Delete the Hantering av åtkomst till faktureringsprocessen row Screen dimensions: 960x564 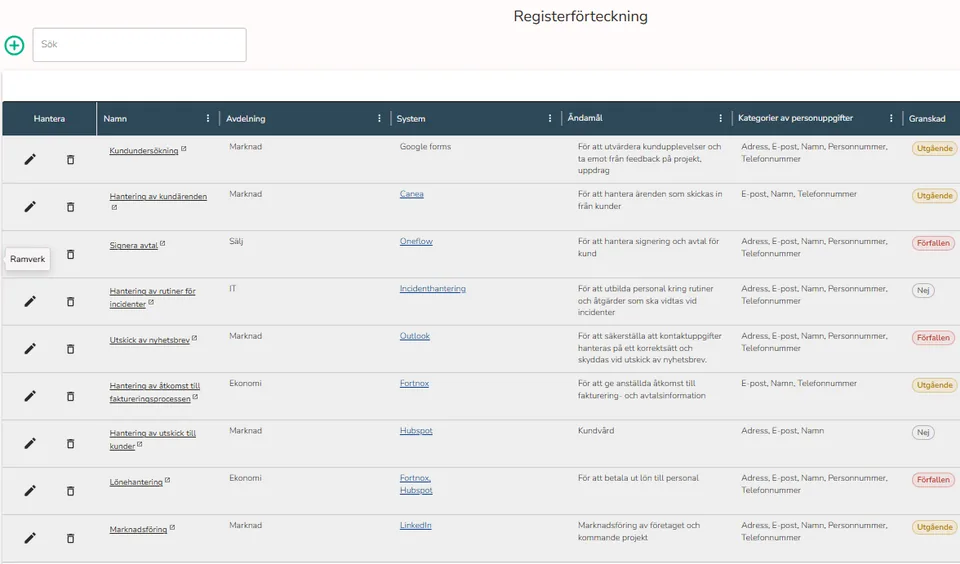70,396
